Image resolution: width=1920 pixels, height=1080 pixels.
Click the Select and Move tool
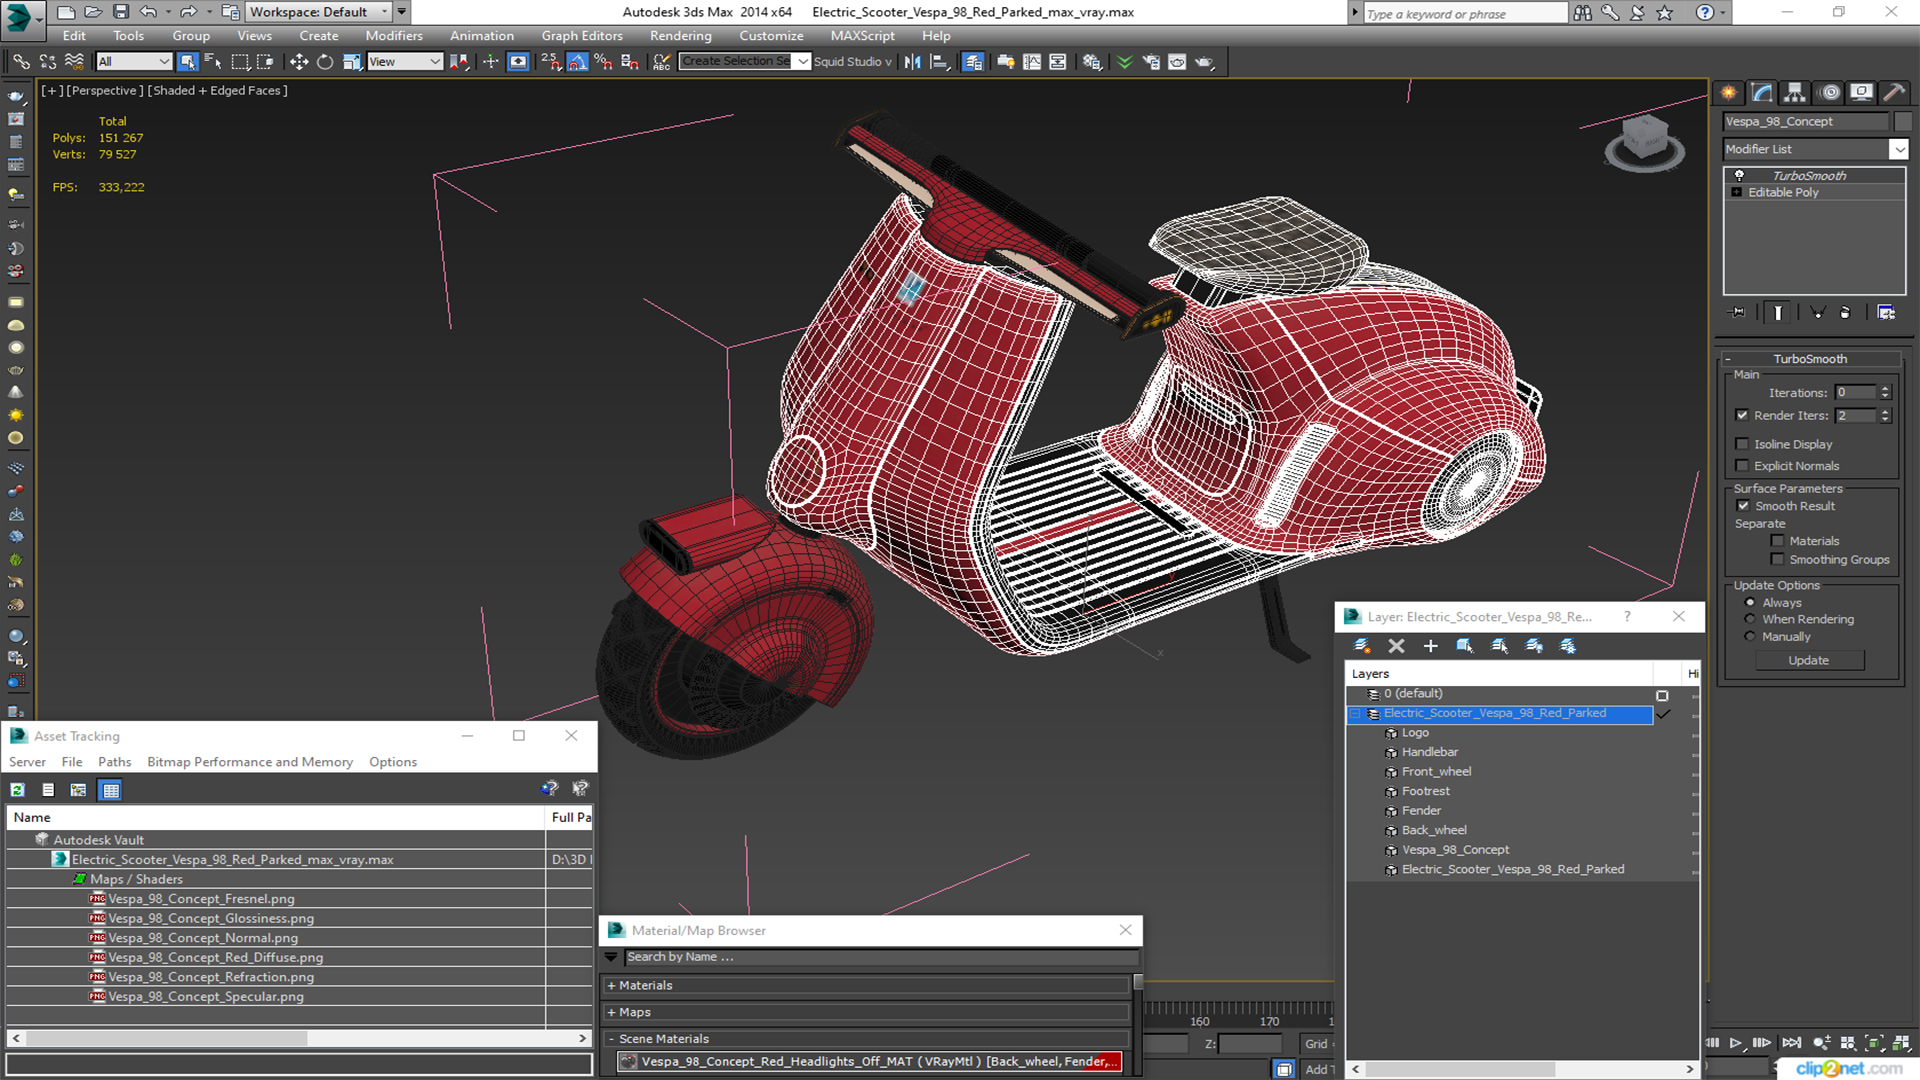pos(298,62)
